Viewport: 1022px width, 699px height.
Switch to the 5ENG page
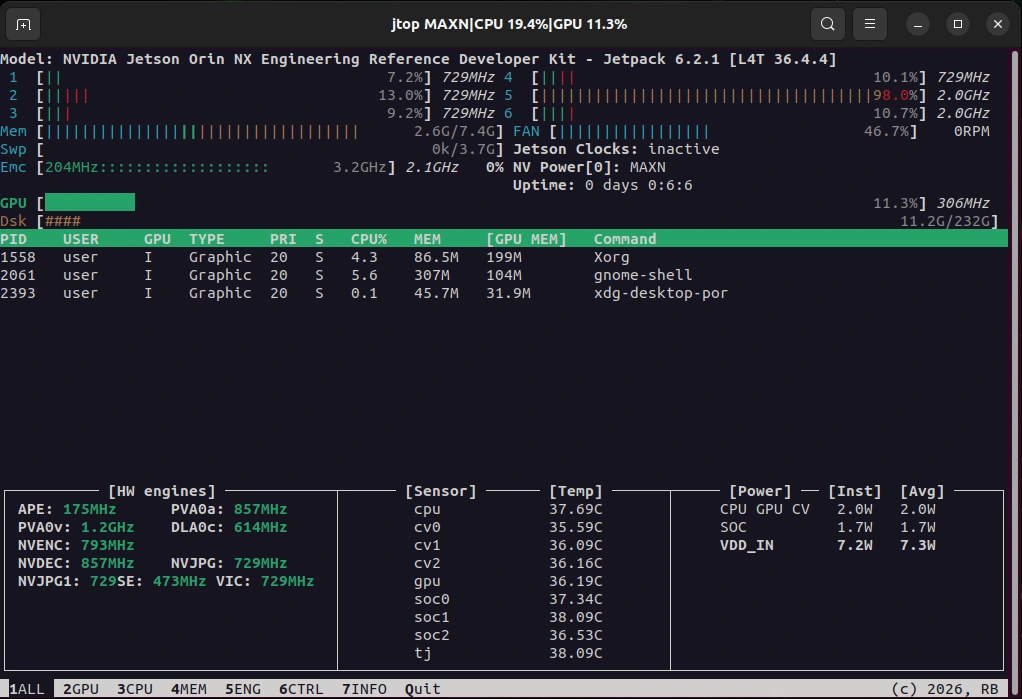243,689
